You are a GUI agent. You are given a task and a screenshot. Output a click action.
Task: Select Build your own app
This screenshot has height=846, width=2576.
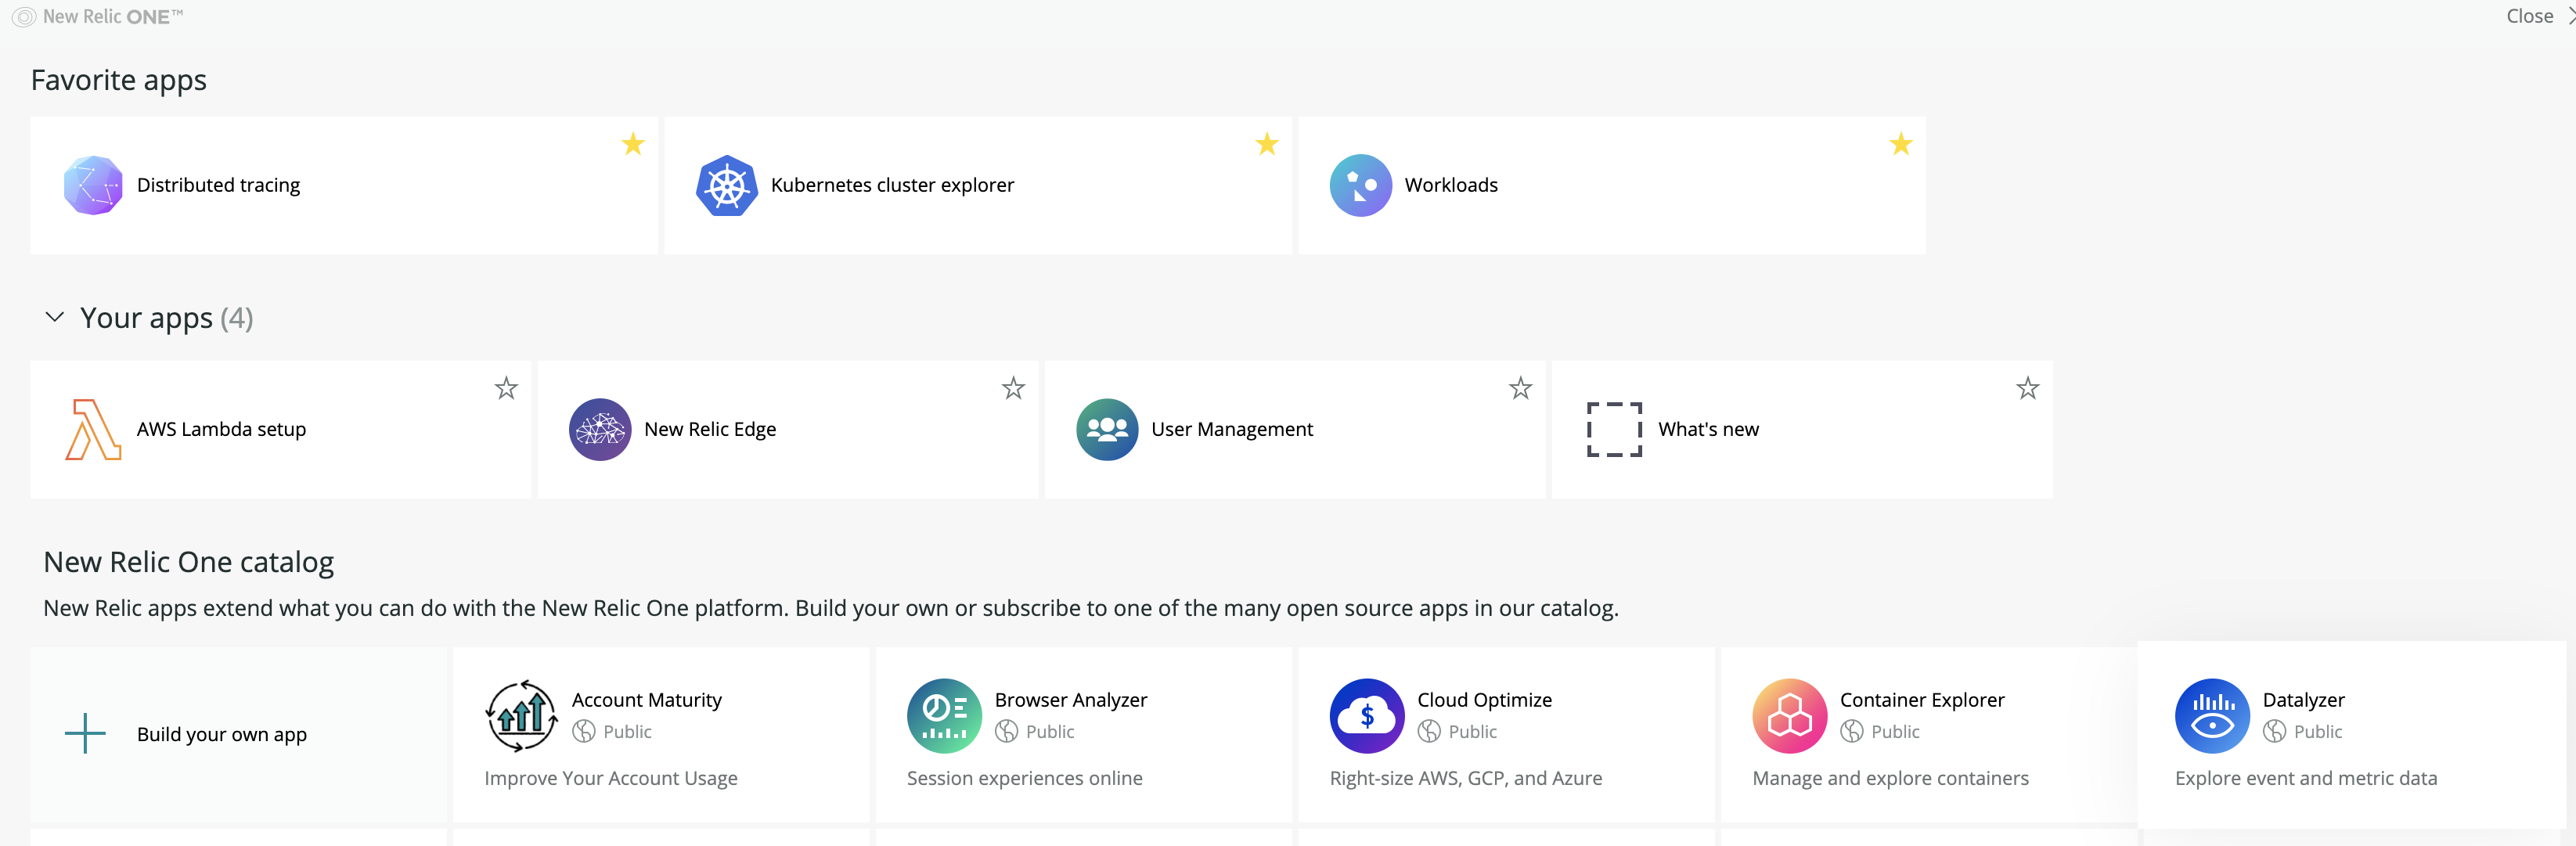click(x=238, y=734)
